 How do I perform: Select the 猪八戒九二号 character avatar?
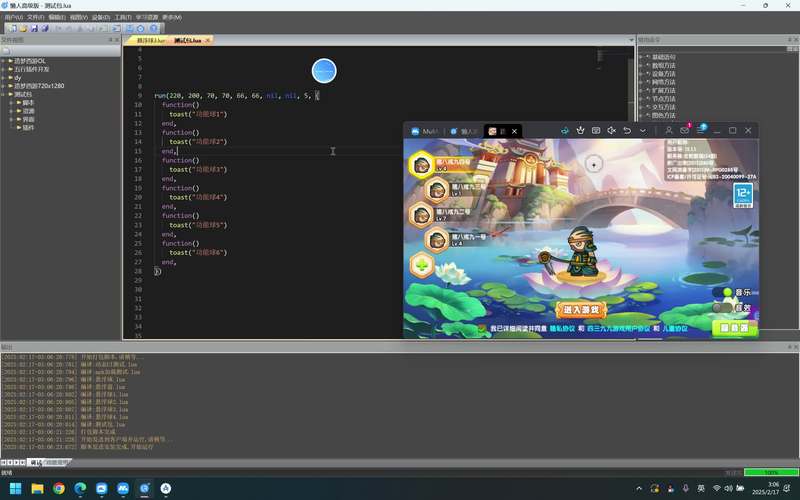tap(421, 215)
